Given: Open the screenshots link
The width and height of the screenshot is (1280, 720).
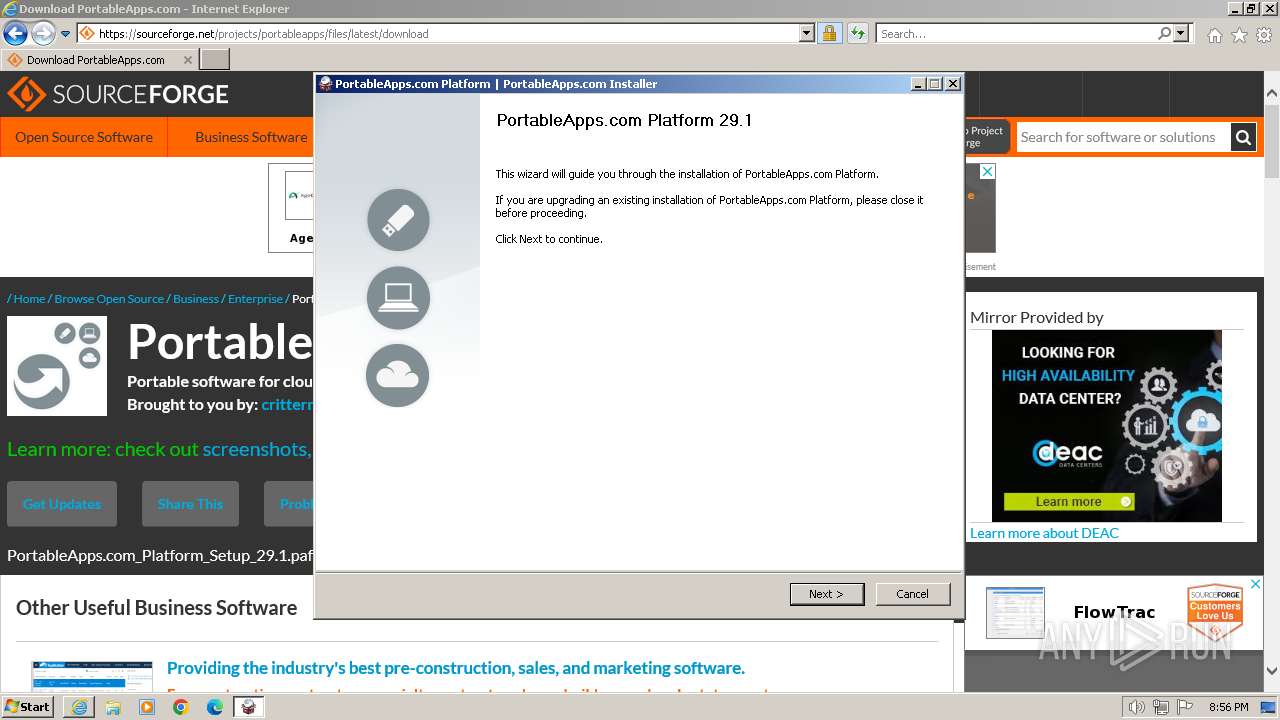Looking at the screenshot, I should coord(255,449).
